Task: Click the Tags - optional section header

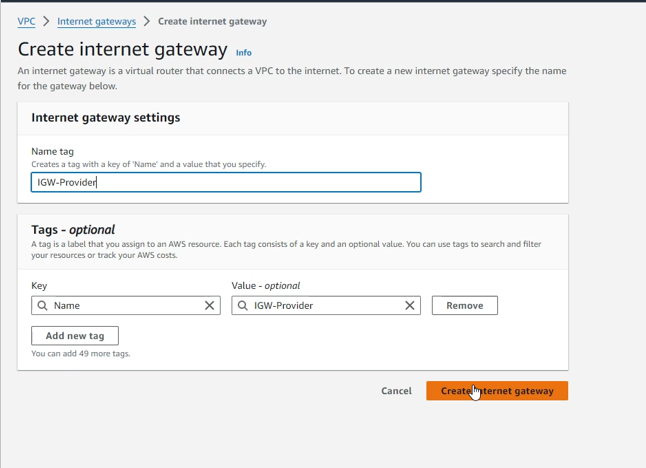Action: pos(73,230)
